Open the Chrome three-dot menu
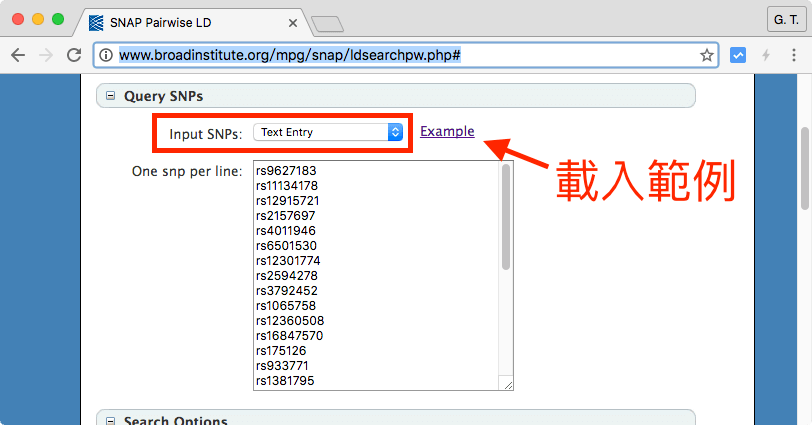The height and width of the screenshot is (425, 812). pos(793,55)
